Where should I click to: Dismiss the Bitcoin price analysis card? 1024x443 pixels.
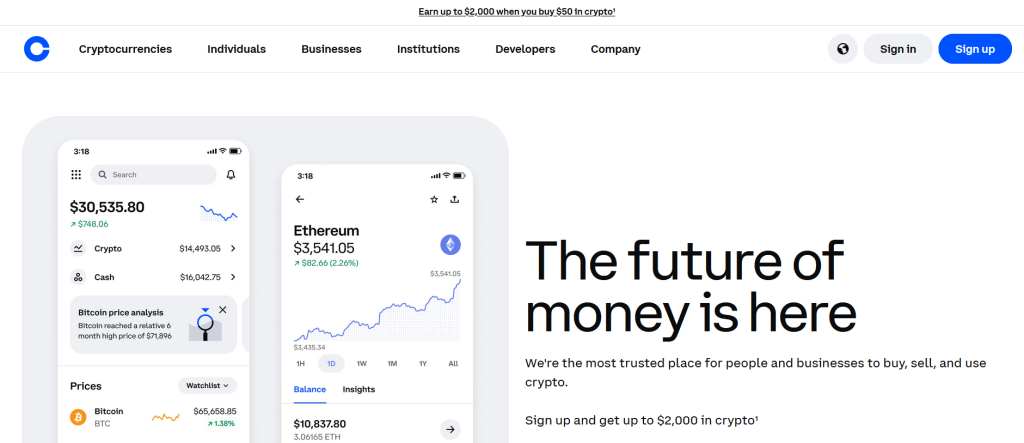(222, 310)
